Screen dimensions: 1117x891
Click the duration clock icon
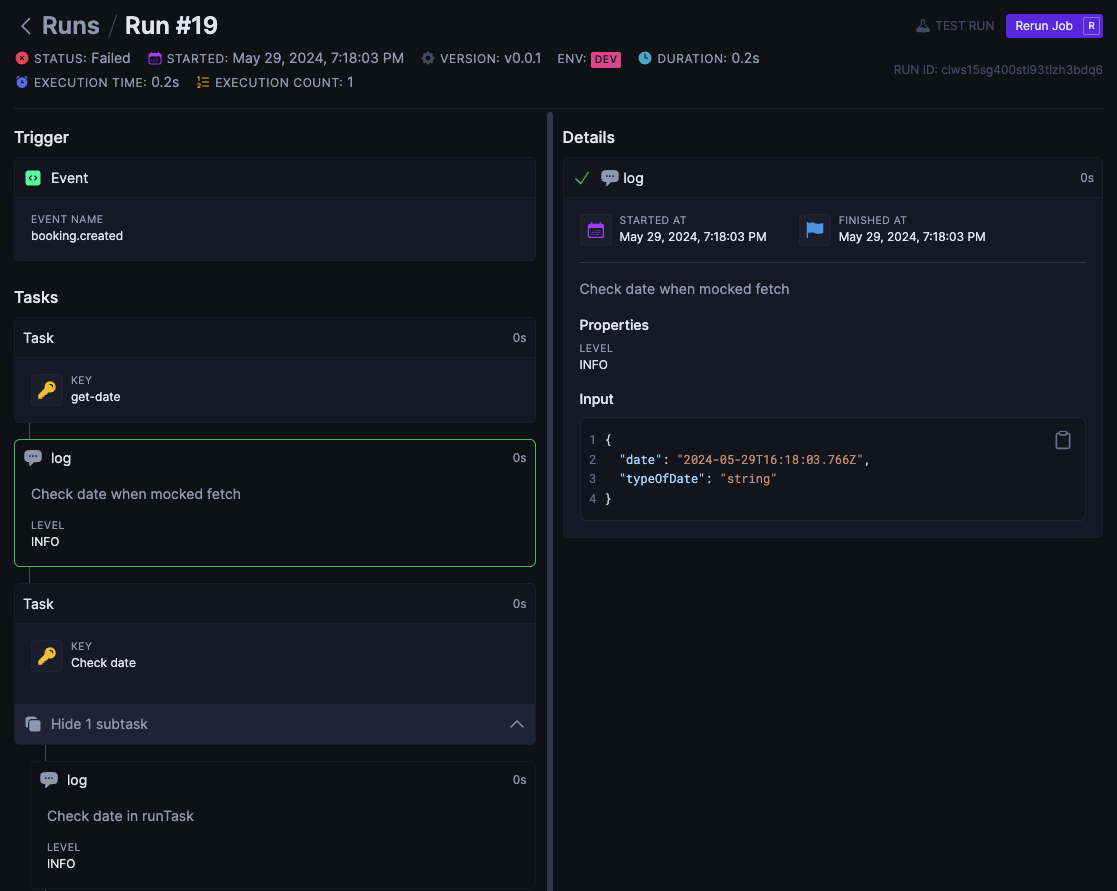[x=645, y=58]
